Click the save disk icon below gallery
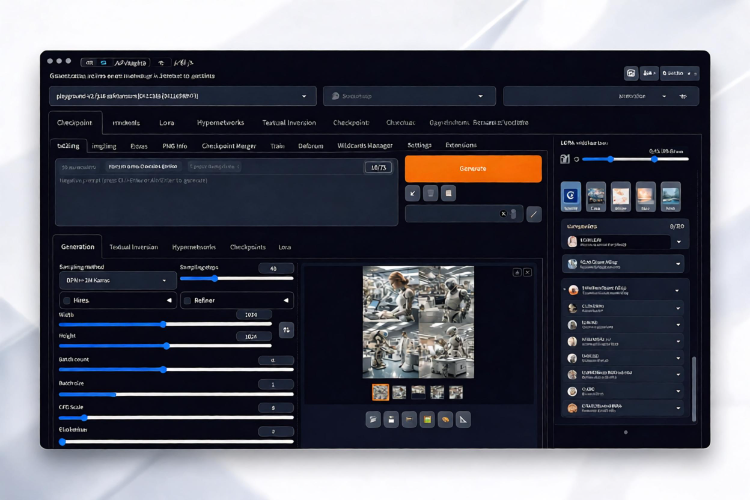 tap(391, 420)
